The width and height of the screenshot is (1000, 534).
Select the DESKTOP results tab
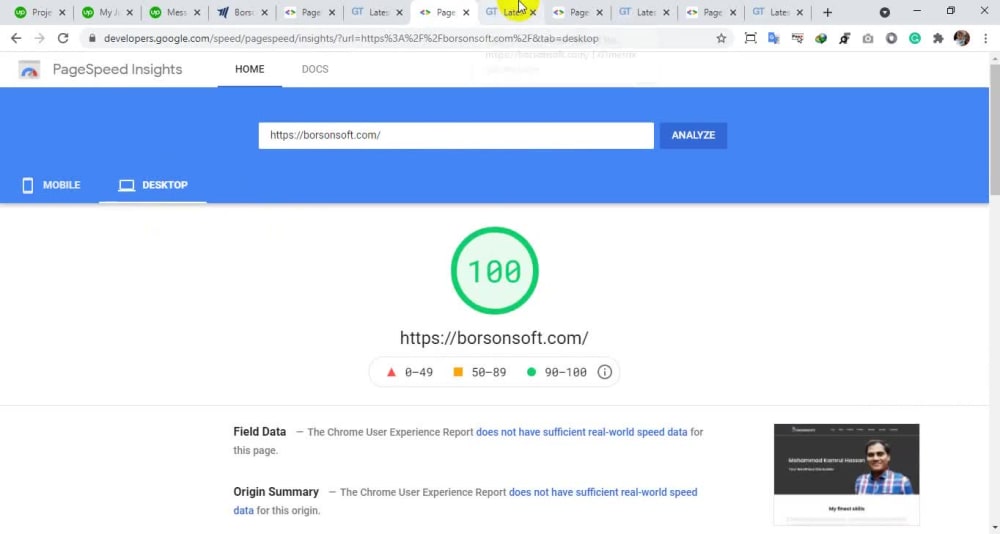click(152, 185)
